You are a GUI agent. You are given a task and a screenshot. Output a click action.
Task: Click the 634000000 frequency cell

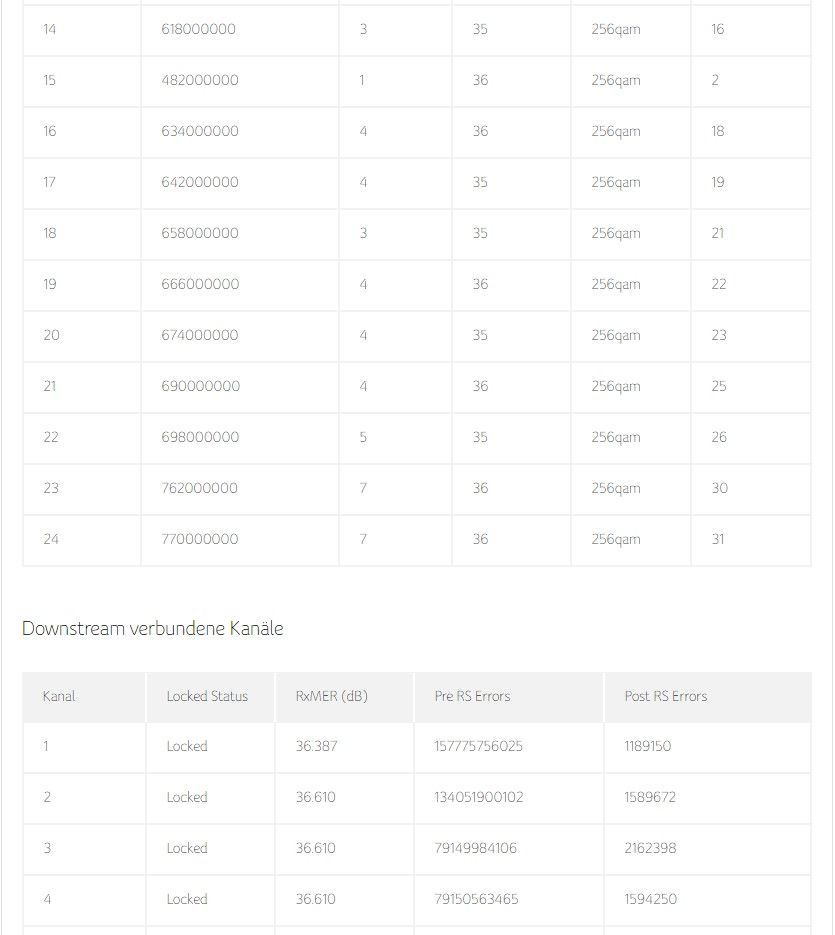click(x=200, y=131)
